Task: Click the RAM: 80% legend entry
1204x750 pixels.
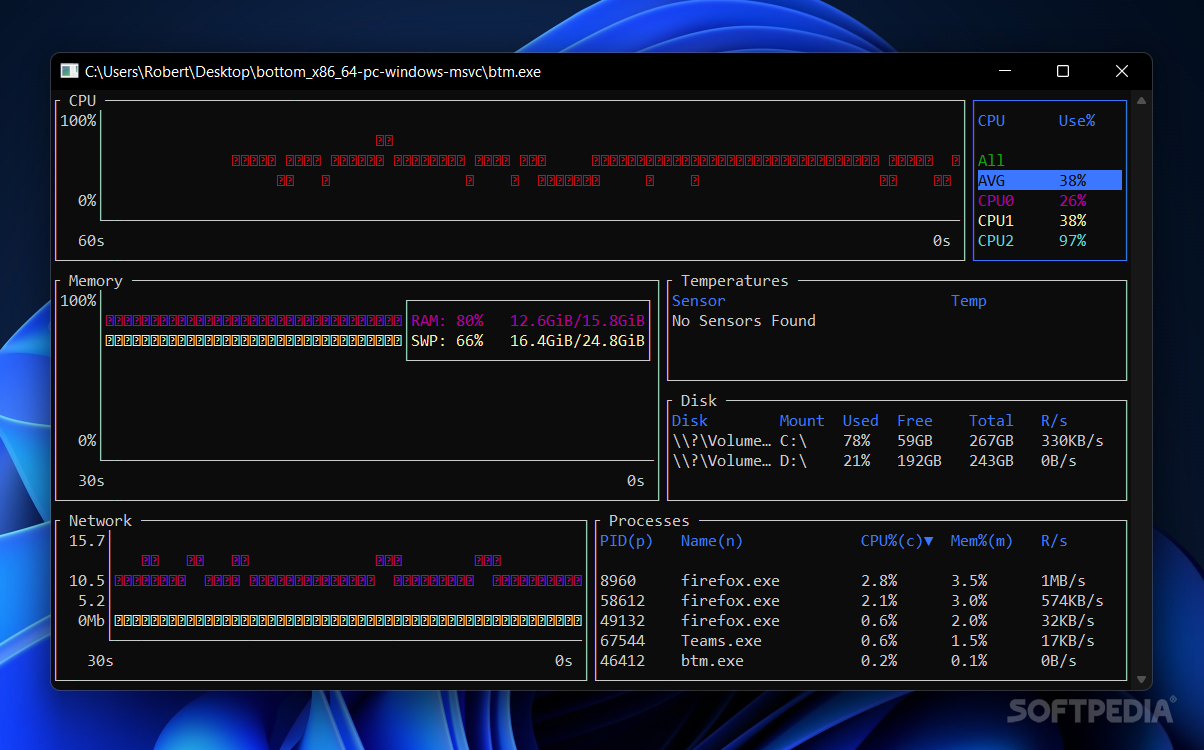Action: (528, 321)
